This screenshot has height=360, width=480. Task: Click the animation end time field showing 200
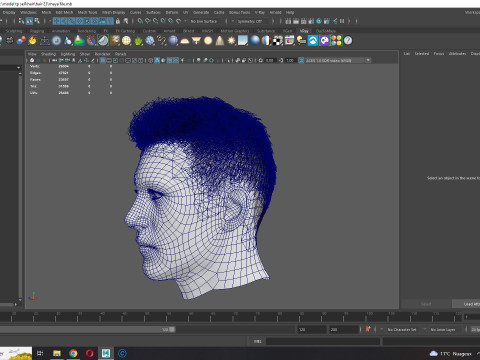point(343,329)
